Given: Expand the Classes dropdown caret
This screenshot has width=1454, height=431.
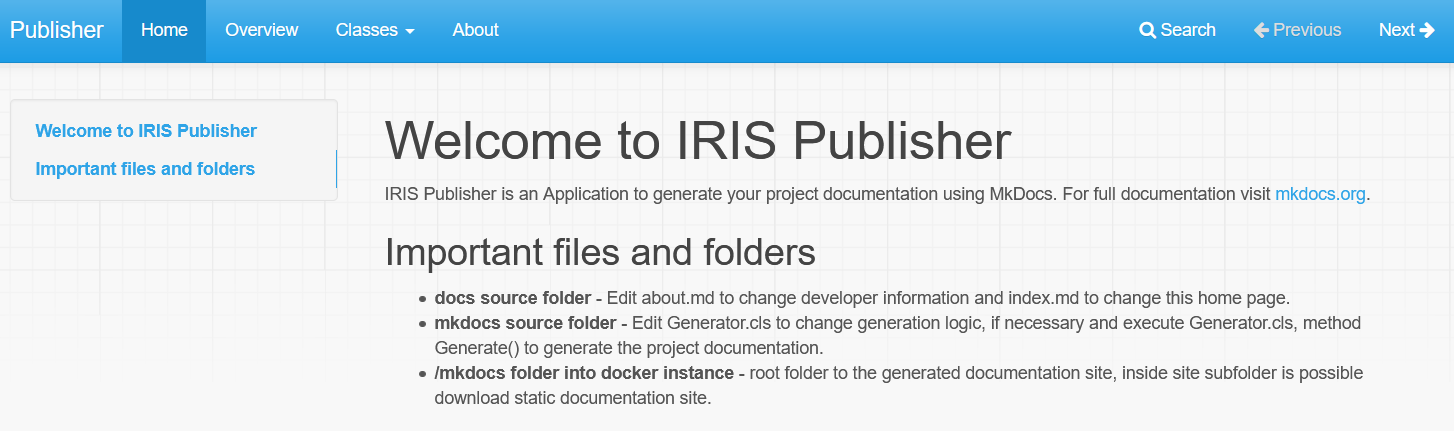Looking at the screenshot, I should coord(410,32).
